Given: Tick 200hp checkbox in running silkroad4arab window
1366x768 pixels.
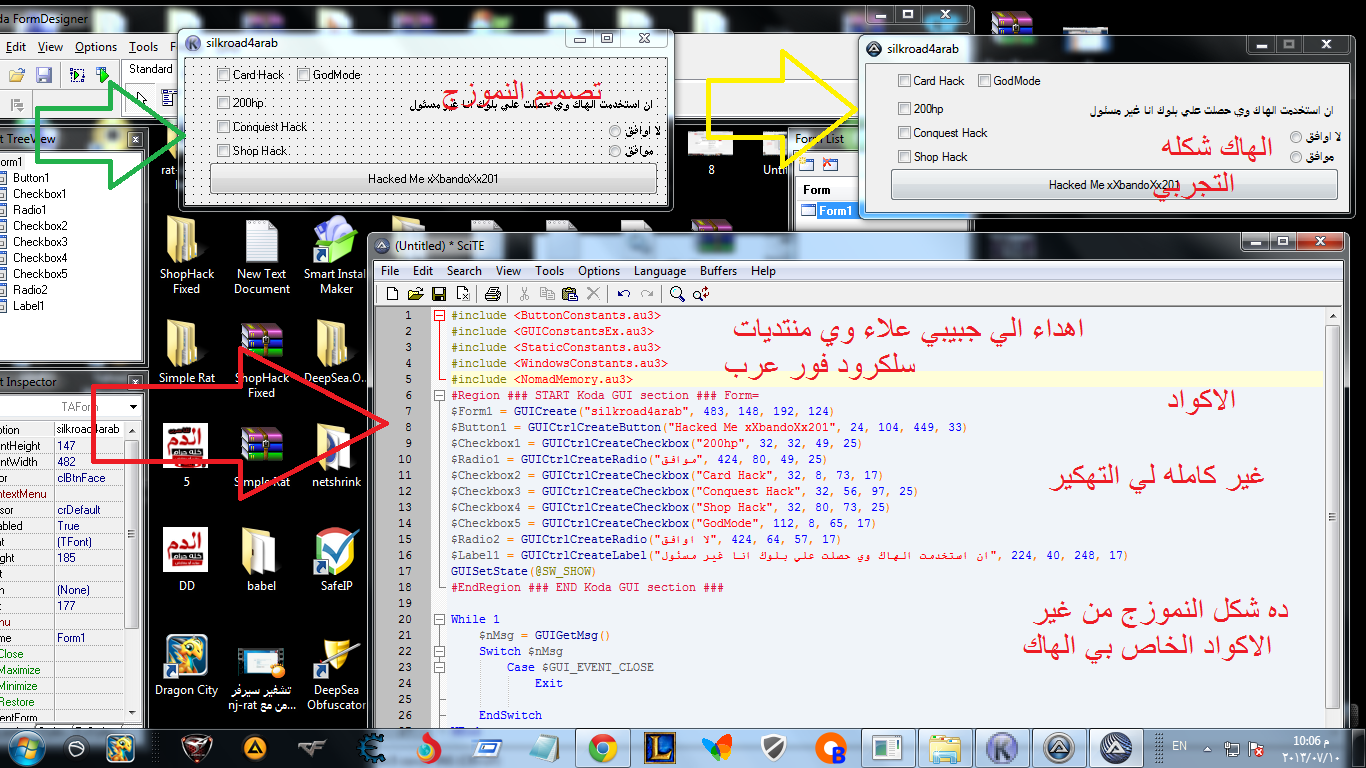Looking at the screenshot, I should point(904,109).
